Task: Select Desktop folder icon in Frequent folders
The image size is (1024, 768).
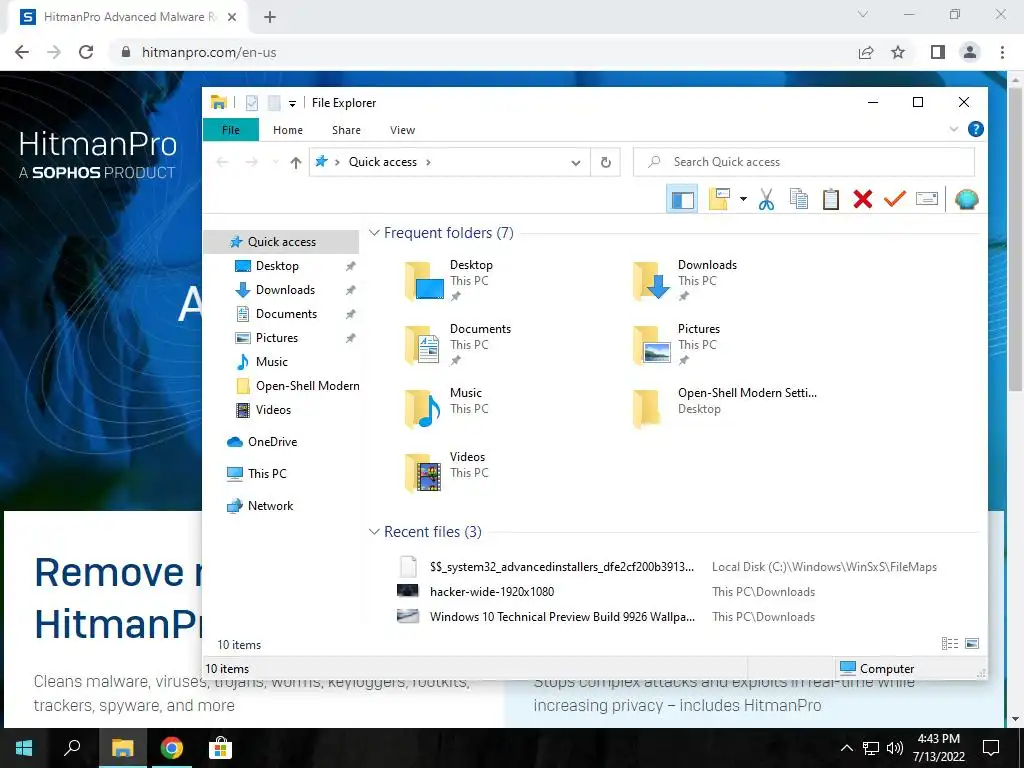Action: (x=424, y=280)
